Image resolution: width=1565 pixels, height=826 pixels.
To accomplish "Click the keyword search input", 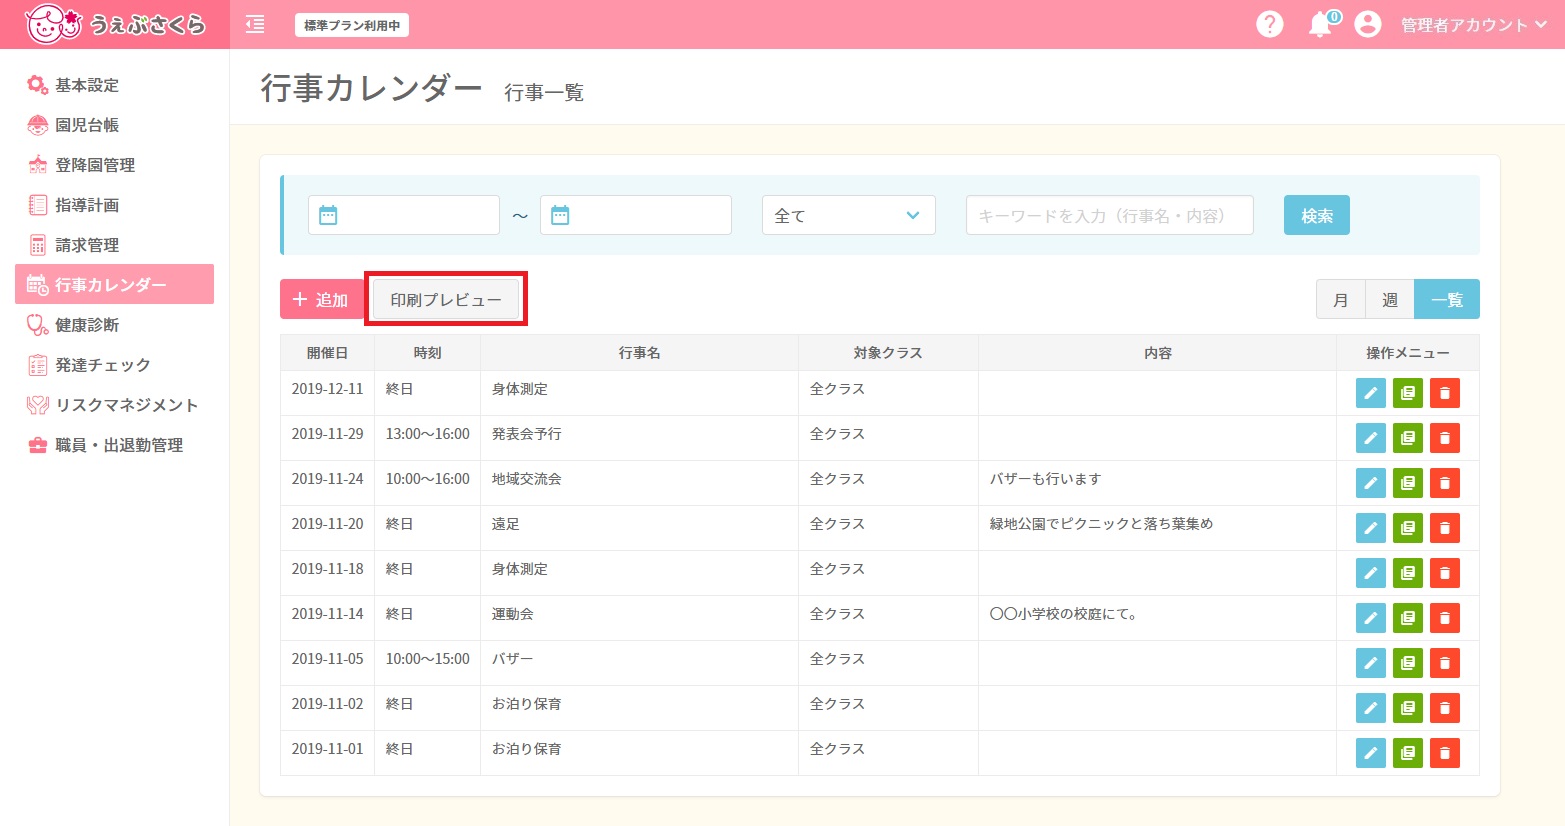I will [x=1110, y=215].
